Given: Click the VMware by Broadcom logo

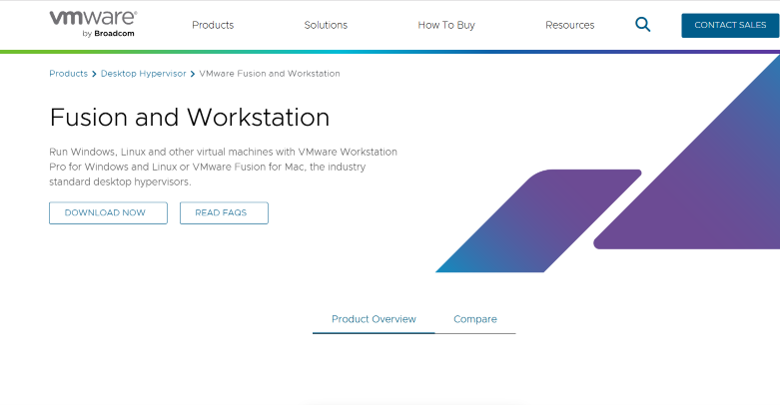Looking at the screenshot, I should [x=93, y=24].
